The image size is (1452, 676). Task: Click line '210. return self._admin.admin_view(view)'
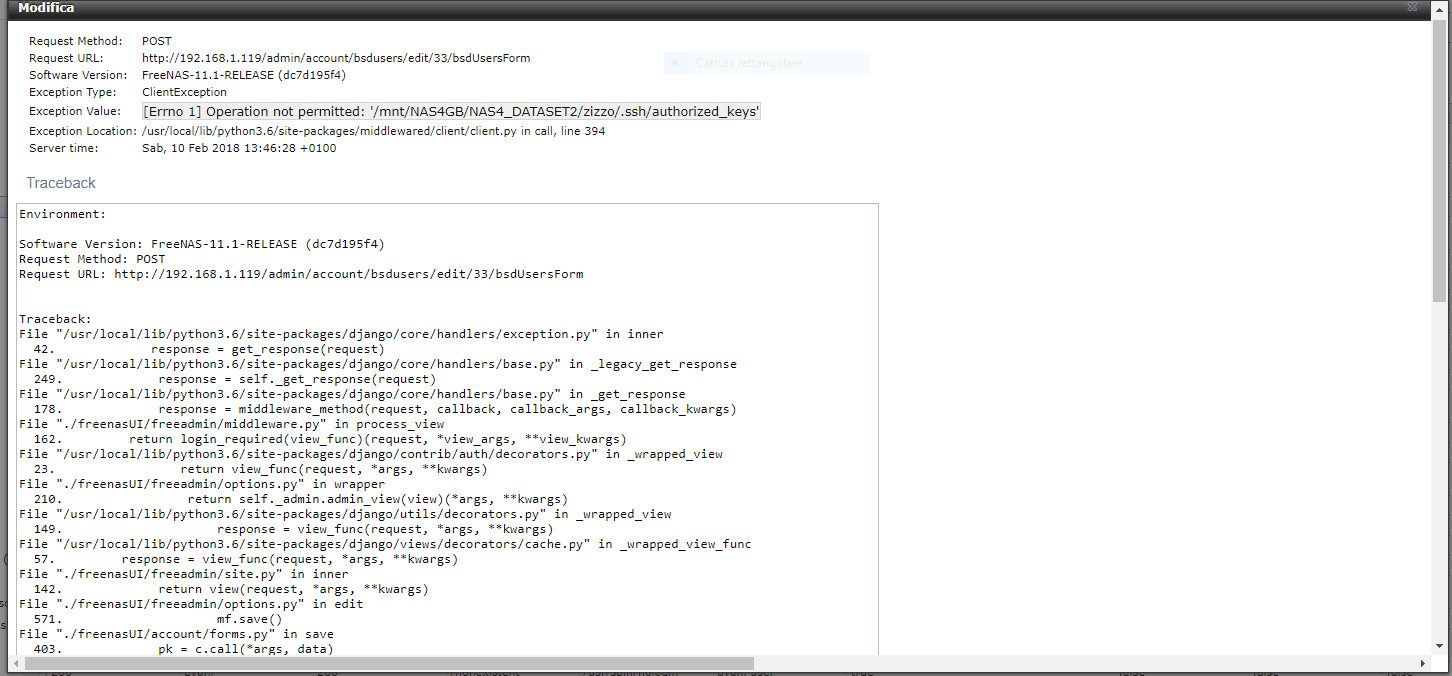tap(301, 499)
